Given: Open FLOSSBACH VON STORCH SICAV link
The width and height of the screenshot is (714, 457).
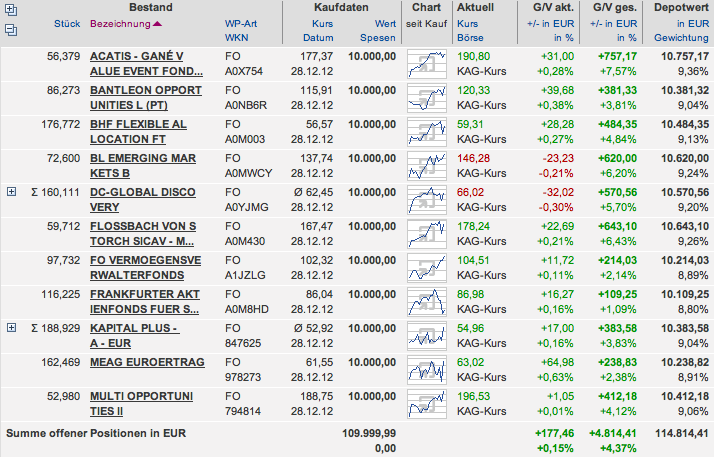Looking at the screenshot, I should (x=143, y=234).
